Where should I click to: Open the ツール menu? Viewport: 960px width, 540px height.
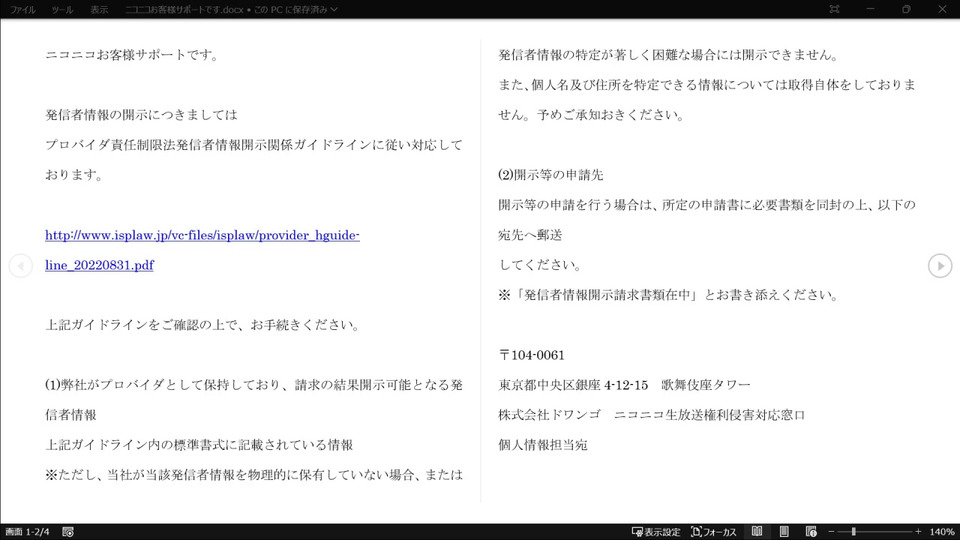coord(62,10)
